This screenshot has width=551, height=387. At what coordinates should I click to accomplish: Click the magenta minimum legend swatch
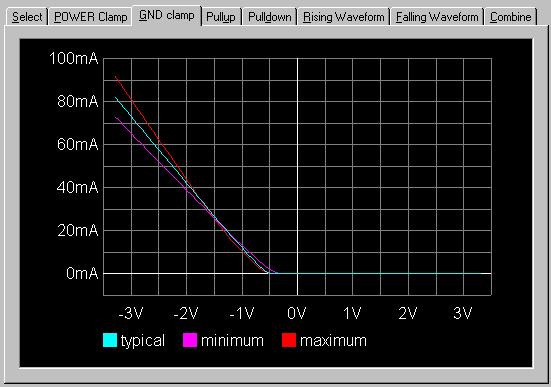pos(190,340)
